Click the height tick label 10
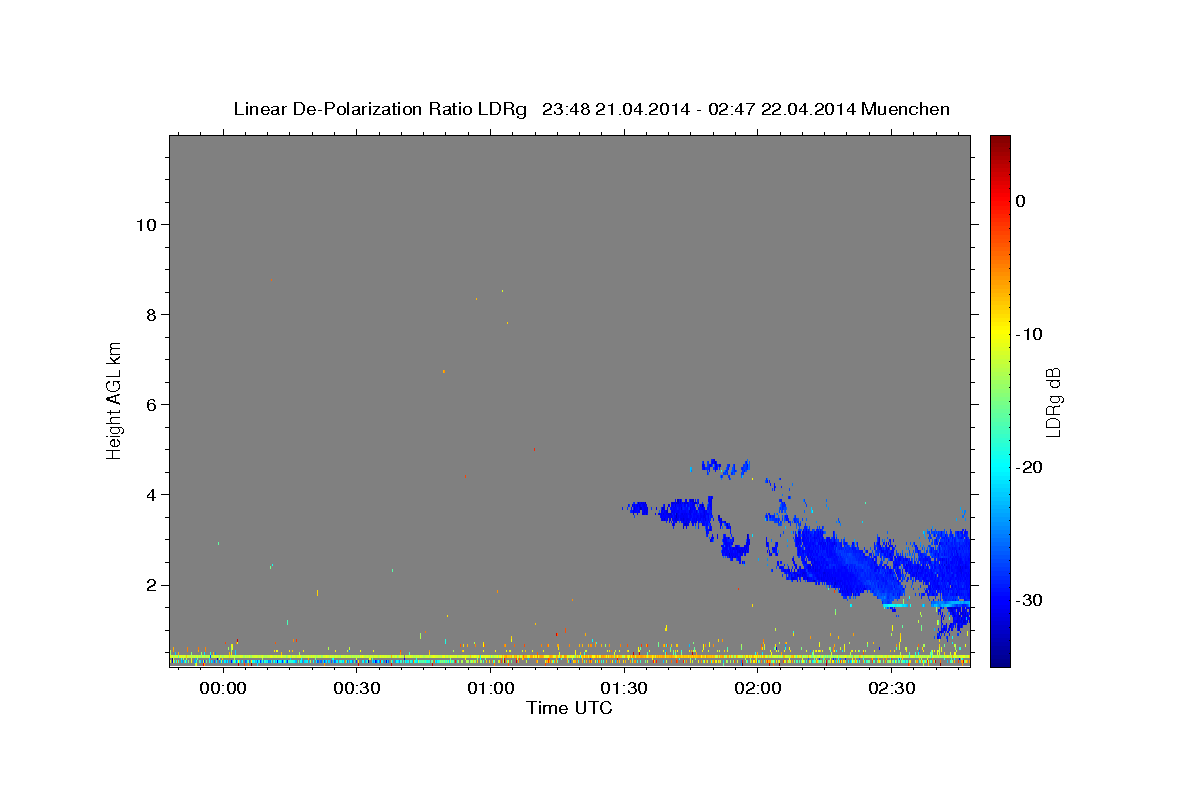The width and height of the screenshot is (1200, 800). pyautogui.click(x=146, y=224)
